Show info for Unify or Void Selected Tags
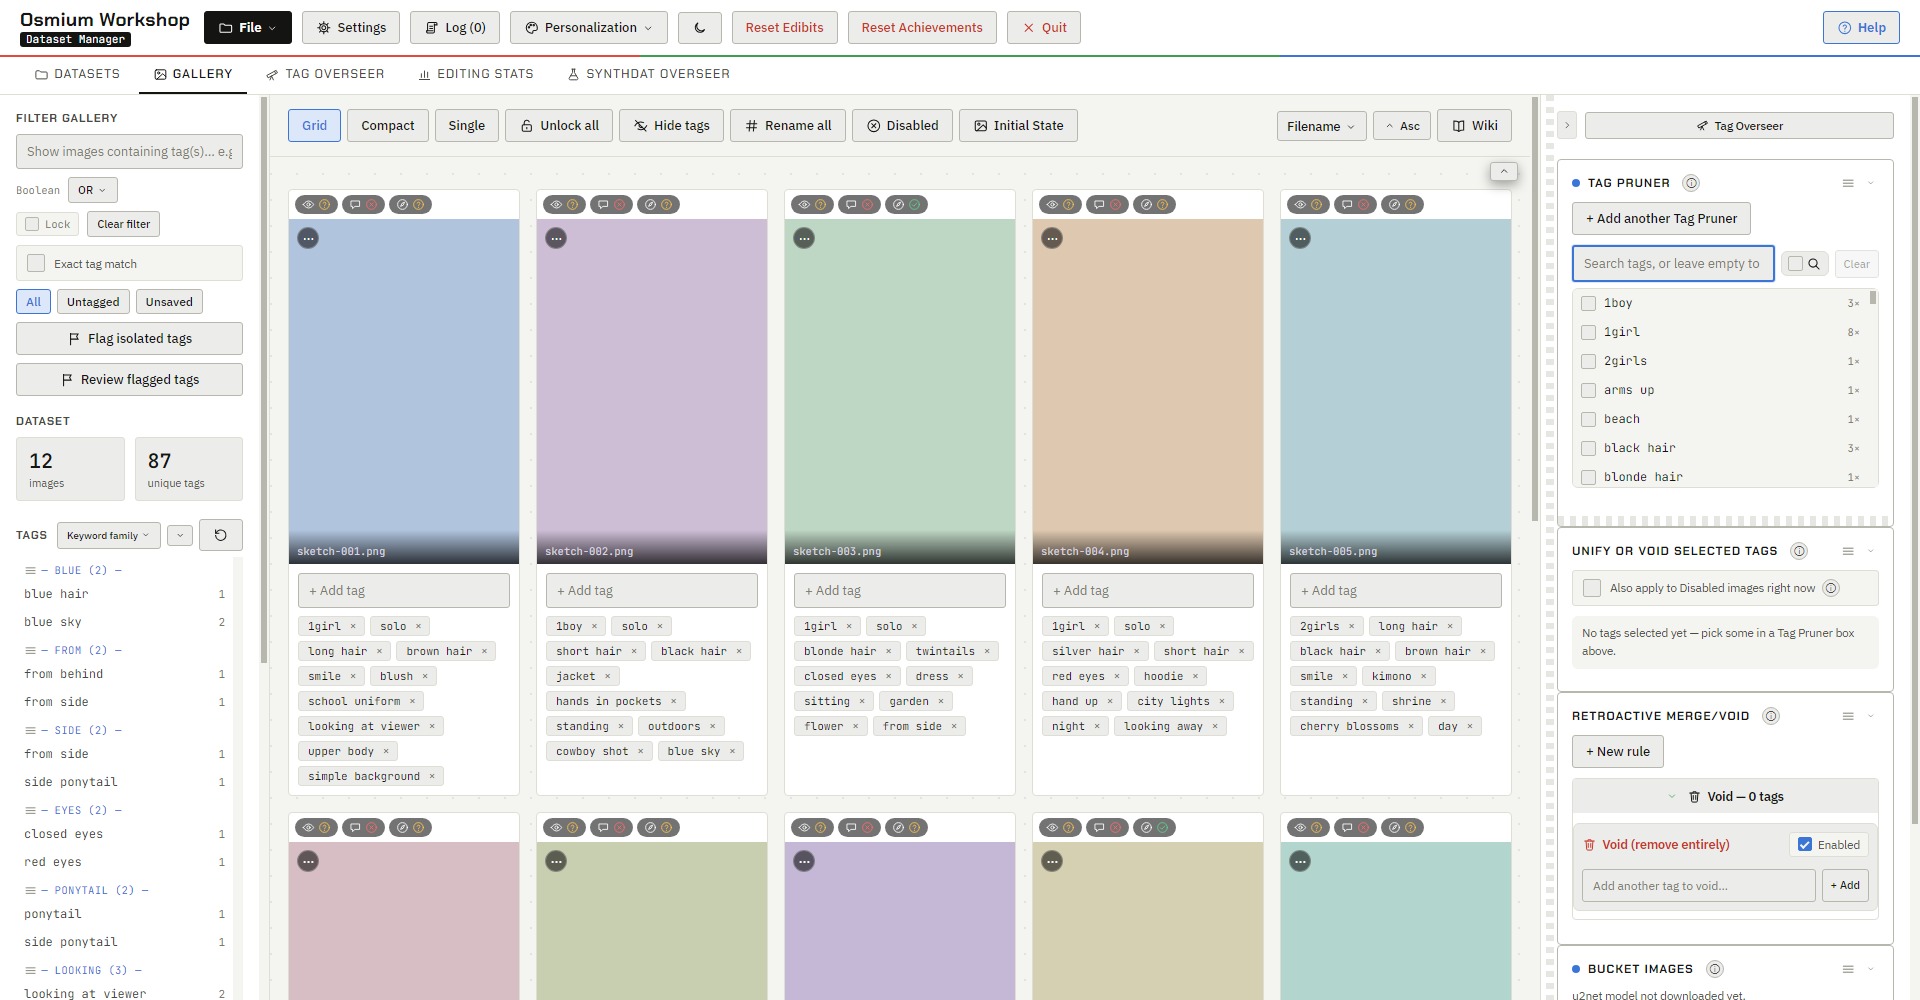The image size is (1920, 1000). (x=1799, y=551)
